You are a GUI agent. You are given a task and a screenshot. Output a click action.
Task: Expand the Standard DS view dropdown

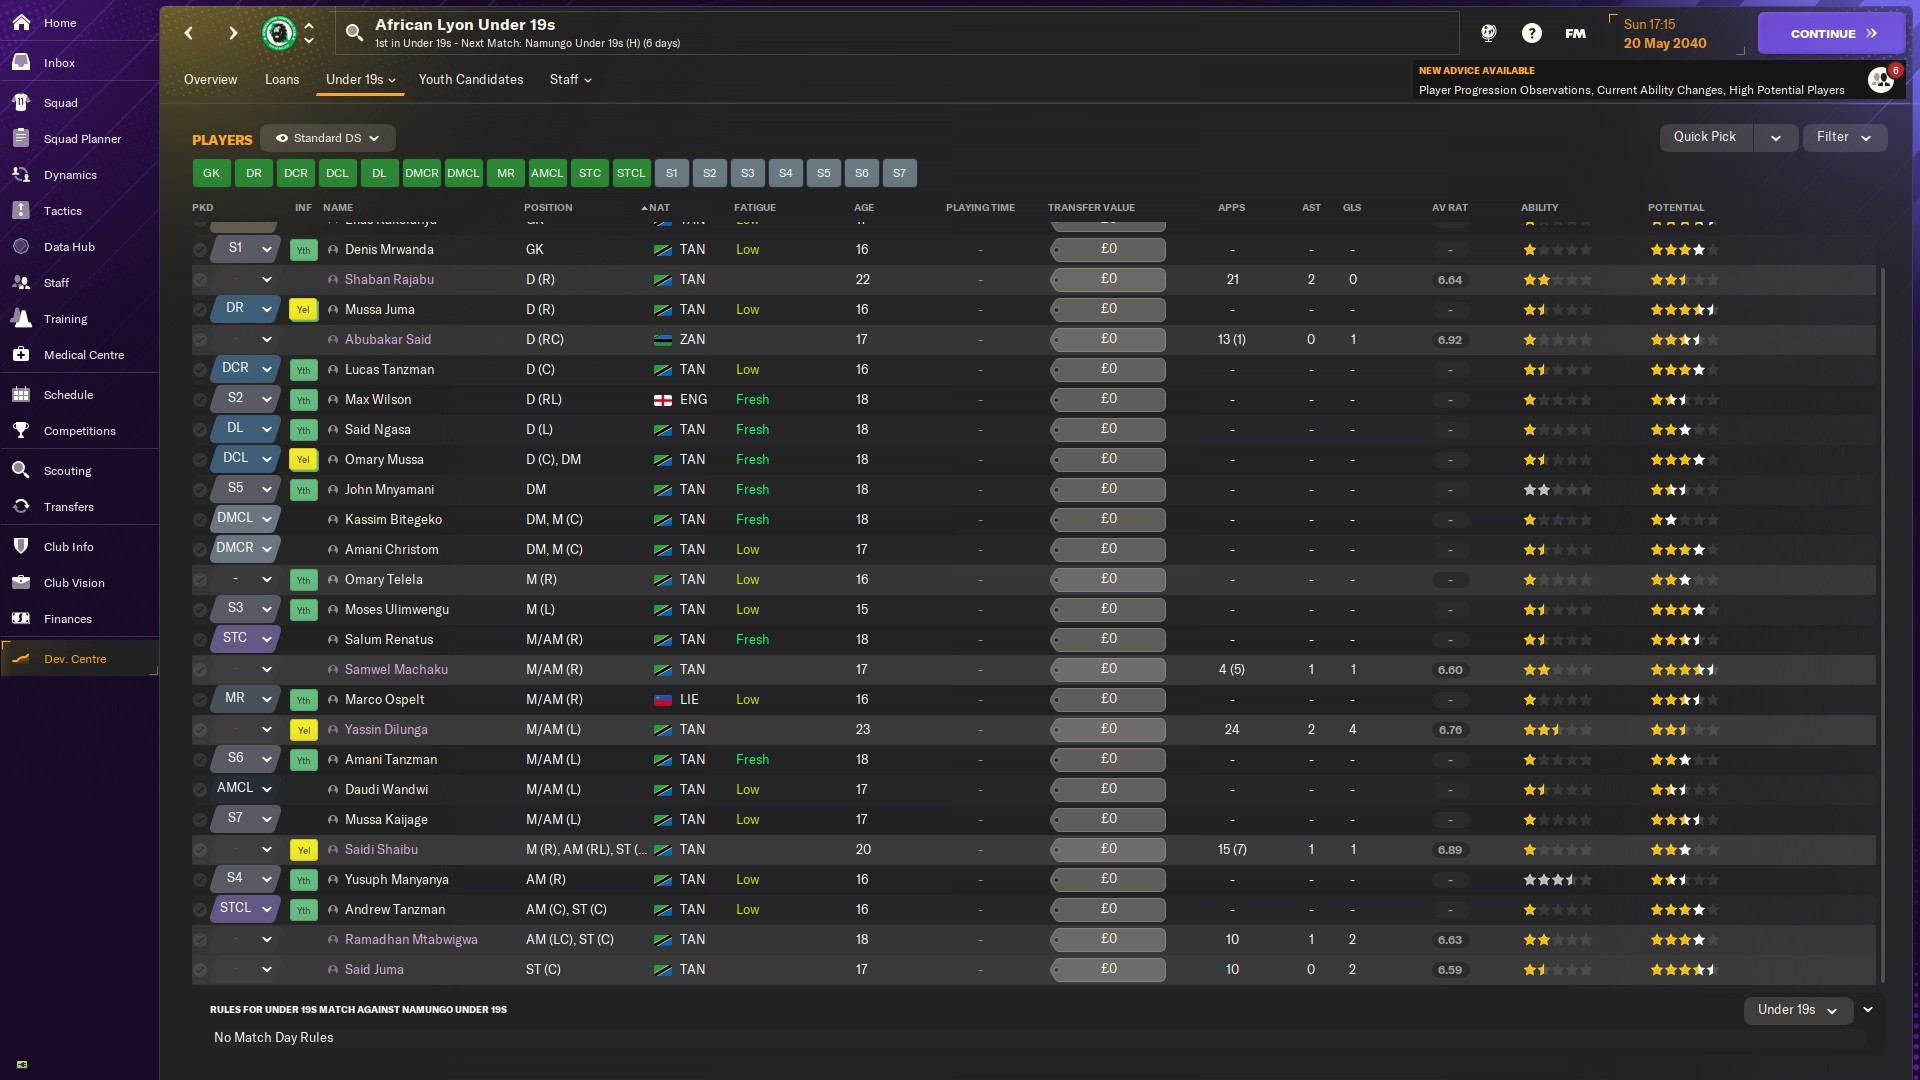[x=328, y=138]
